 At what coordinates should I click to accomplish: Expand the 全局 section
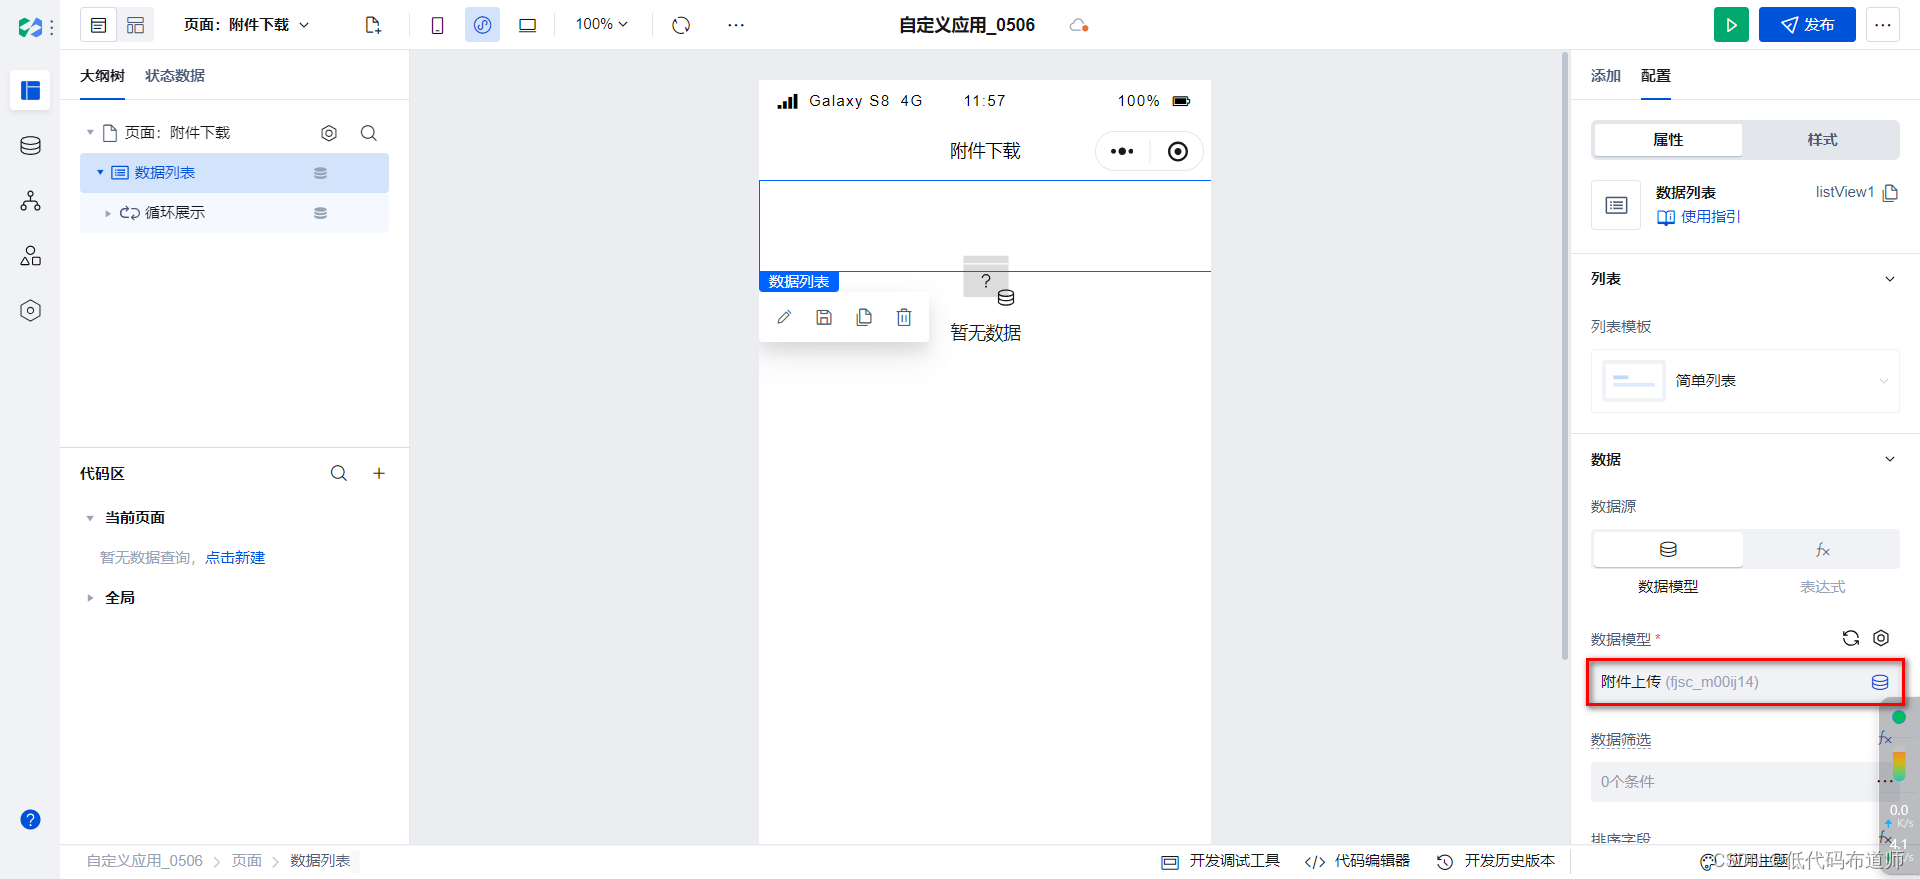(90, 598)
